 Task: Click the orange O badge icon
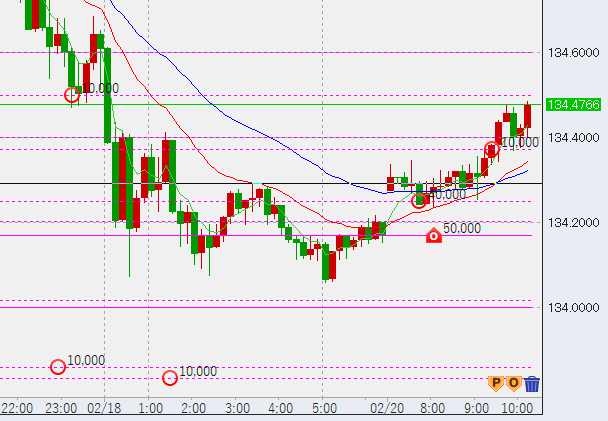513,382
